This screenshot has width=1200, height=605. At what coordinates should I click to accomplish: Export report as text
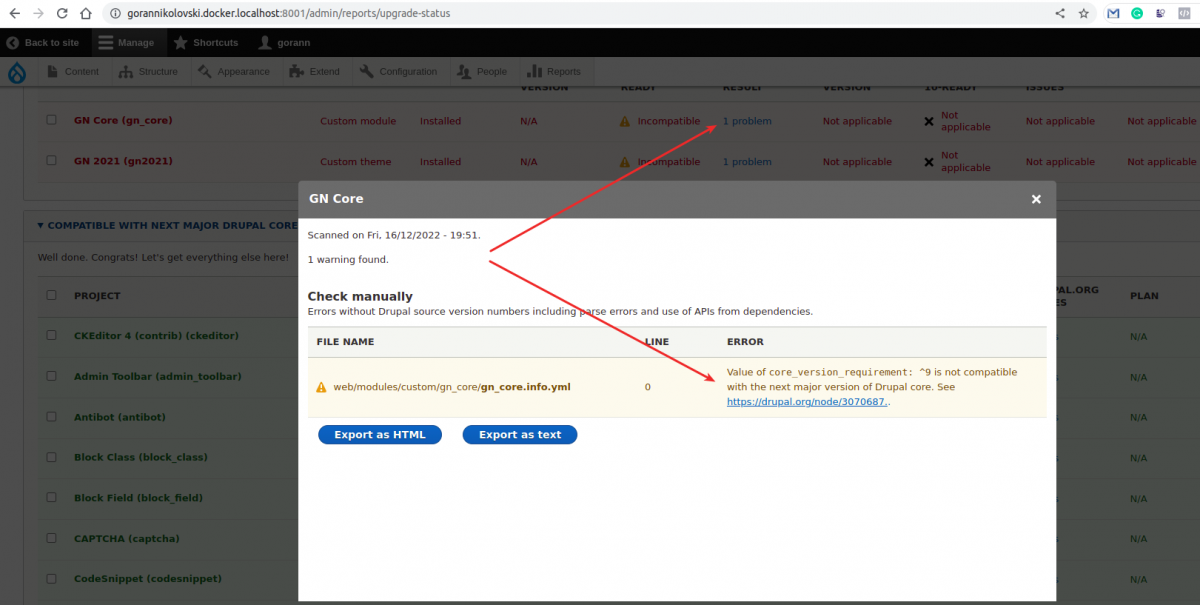[x=520, y=434]
